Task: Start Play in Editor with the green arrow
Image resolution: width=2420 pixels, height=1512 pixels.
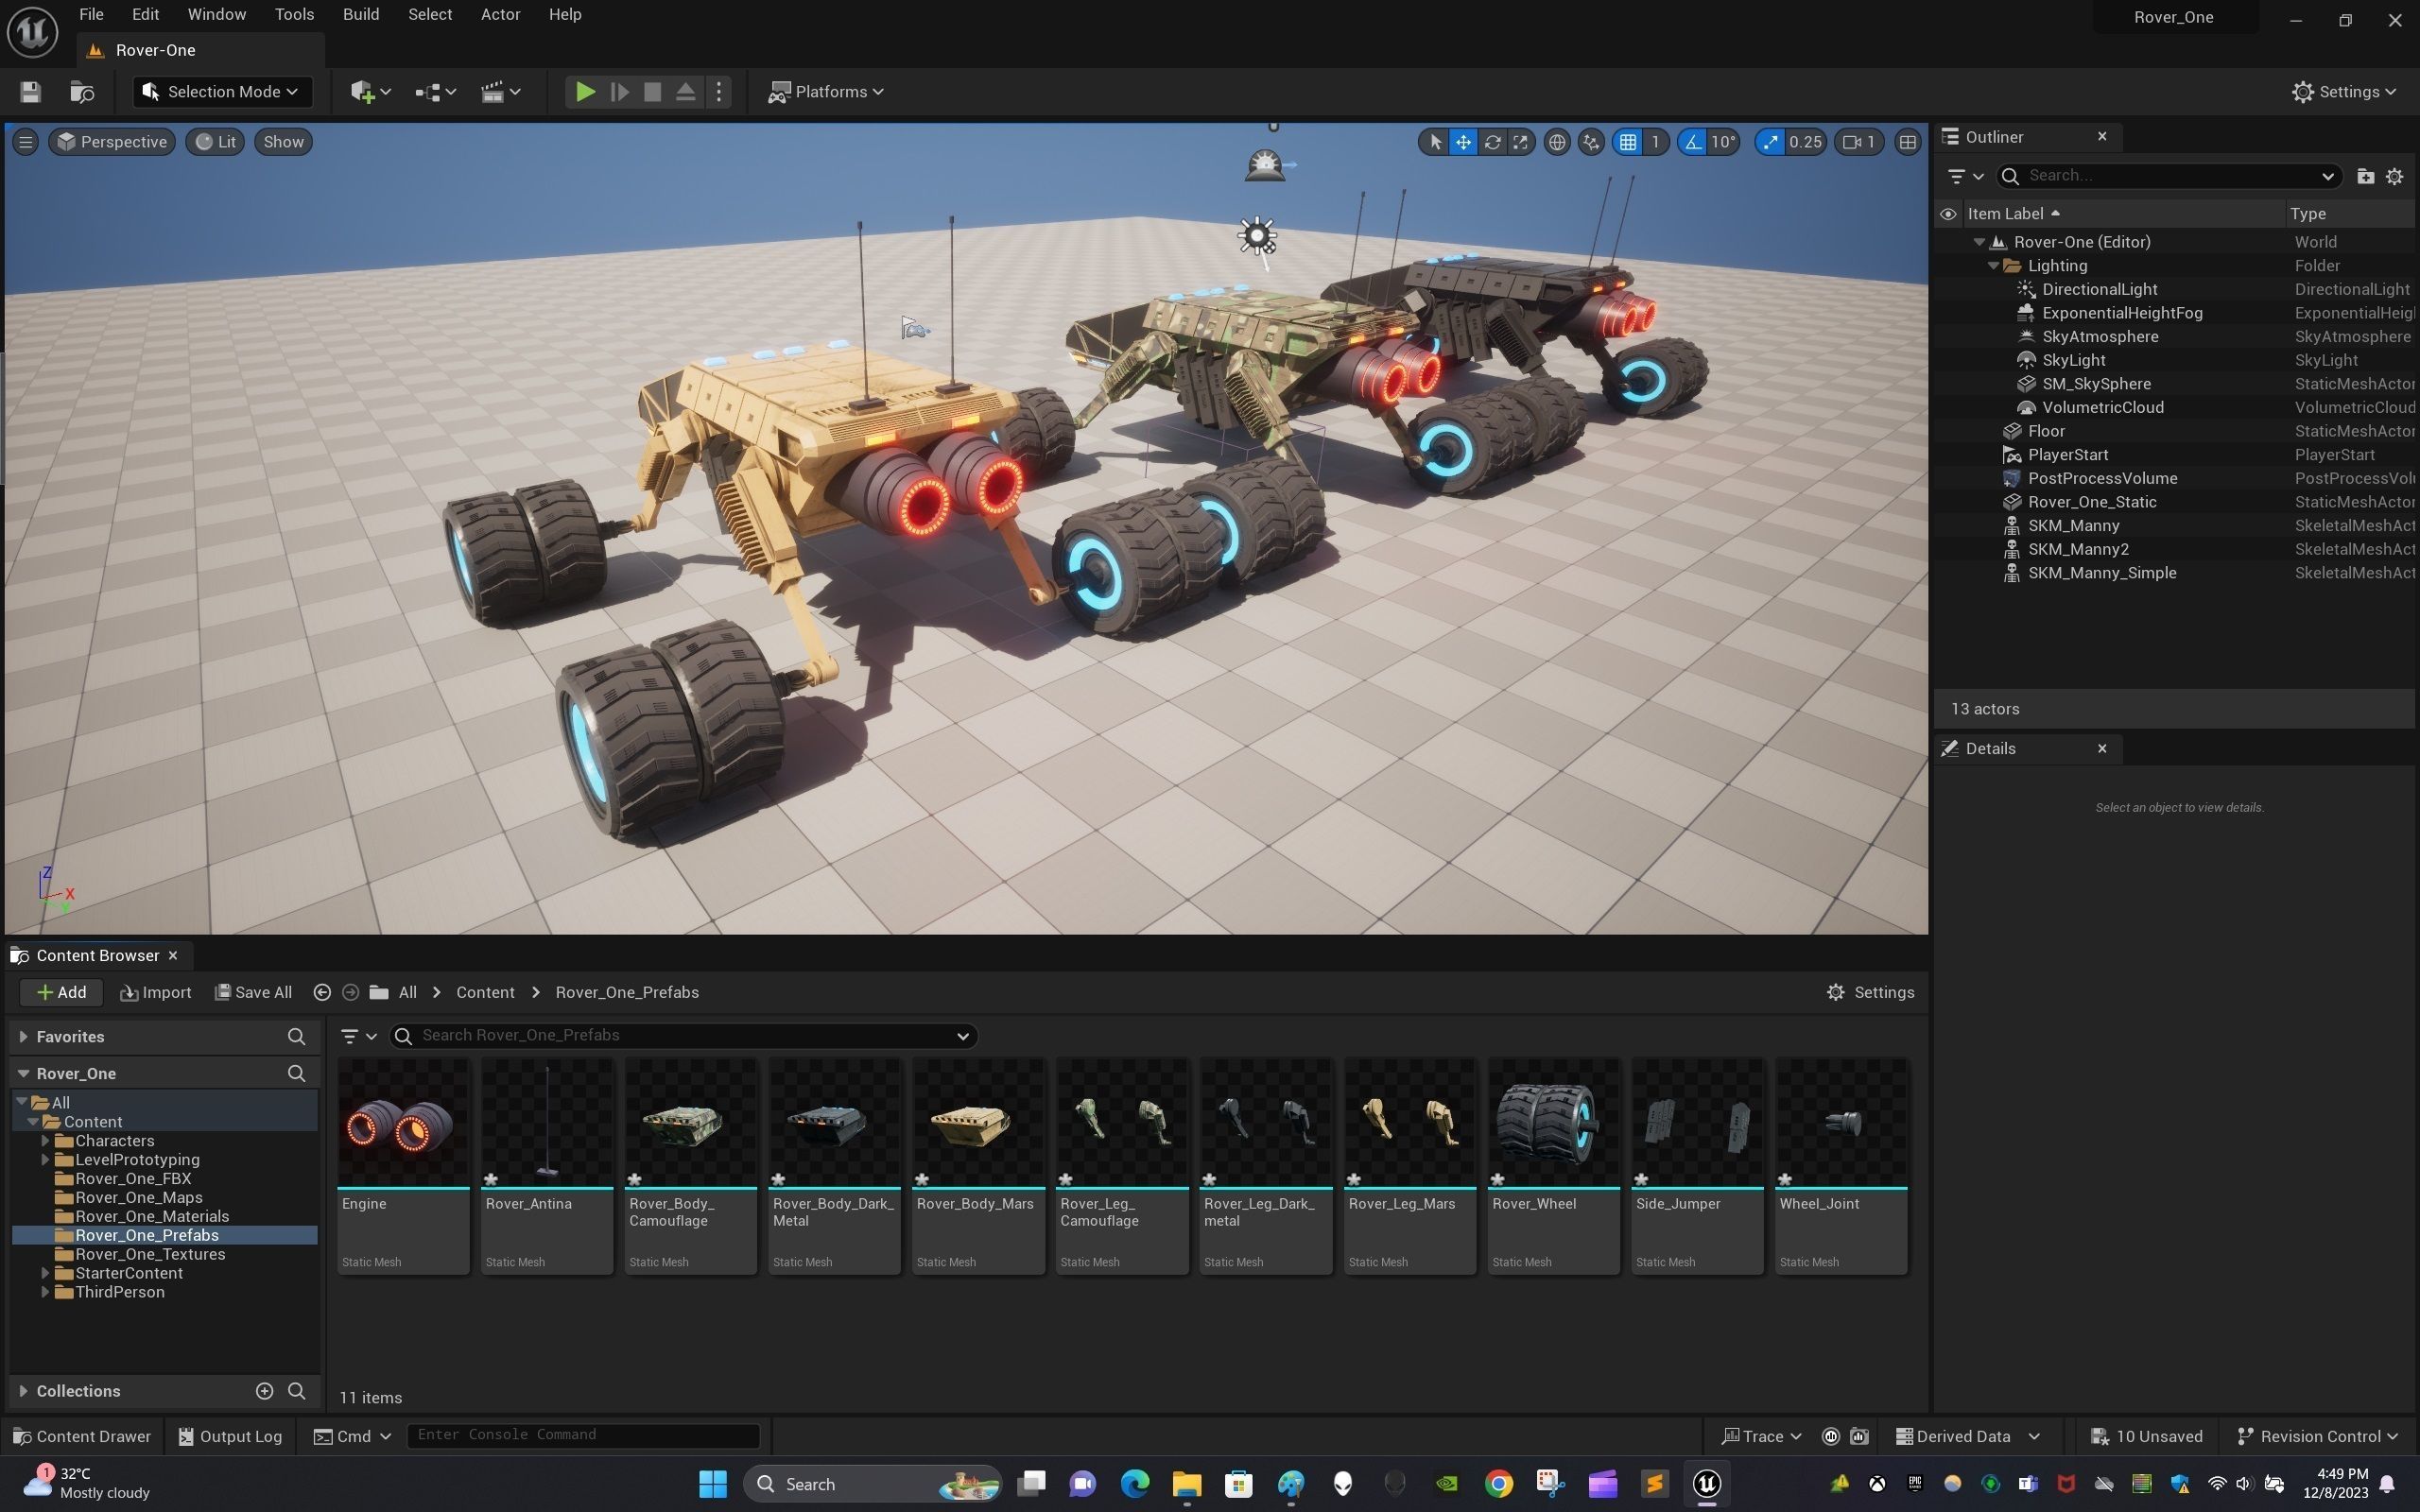Action: pos(585,92)
